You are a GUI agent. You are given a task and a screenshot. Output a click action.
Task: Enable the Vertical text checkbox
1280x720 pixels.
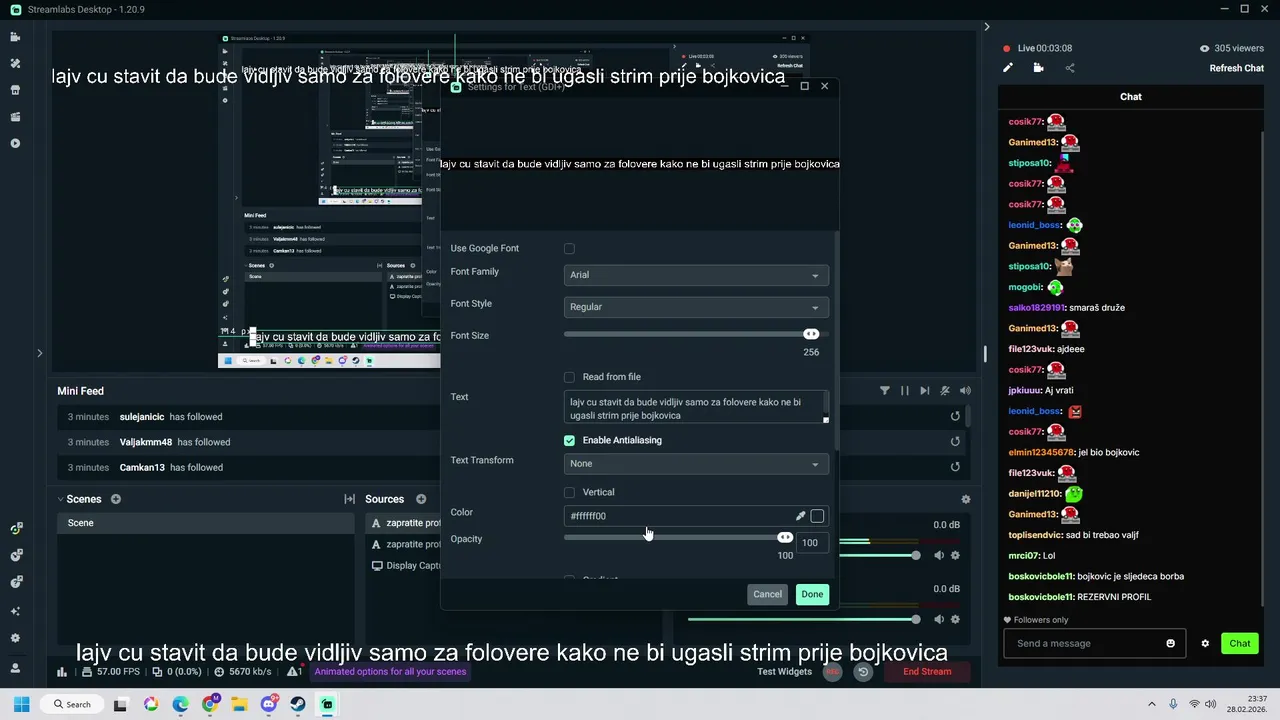[569, 492]
